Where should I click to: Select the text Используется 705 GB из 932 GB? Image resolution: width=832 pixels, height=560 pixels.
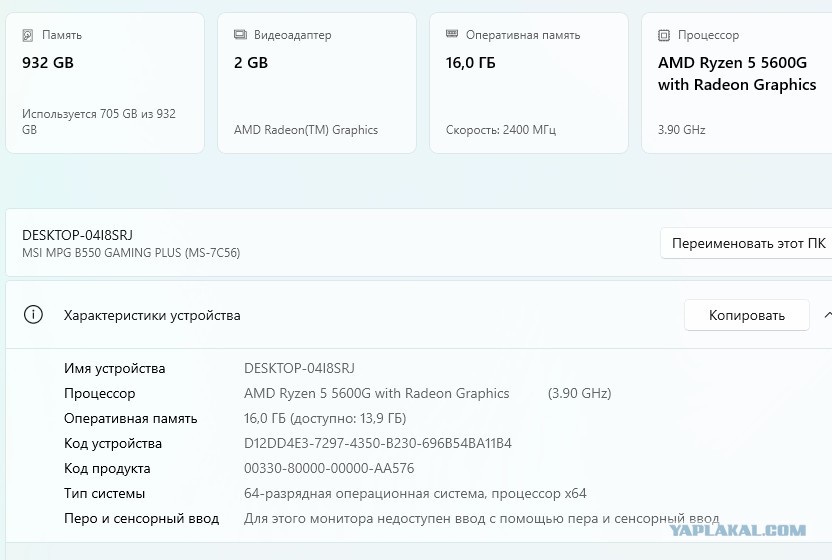point(99,122)
